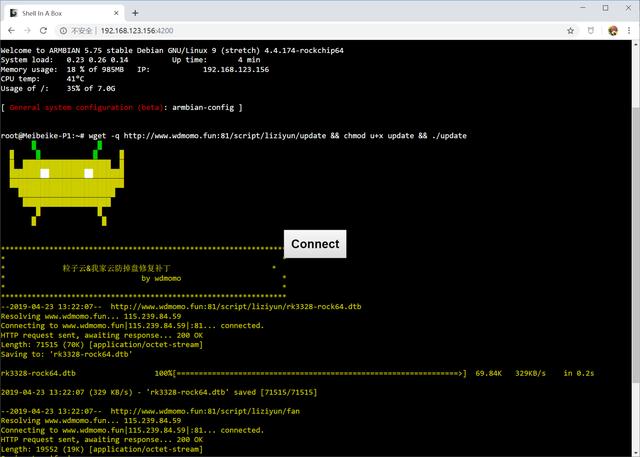Maximize the browser window
The width and height of the screenshot is (640, 457).
(x=605, y=8)
